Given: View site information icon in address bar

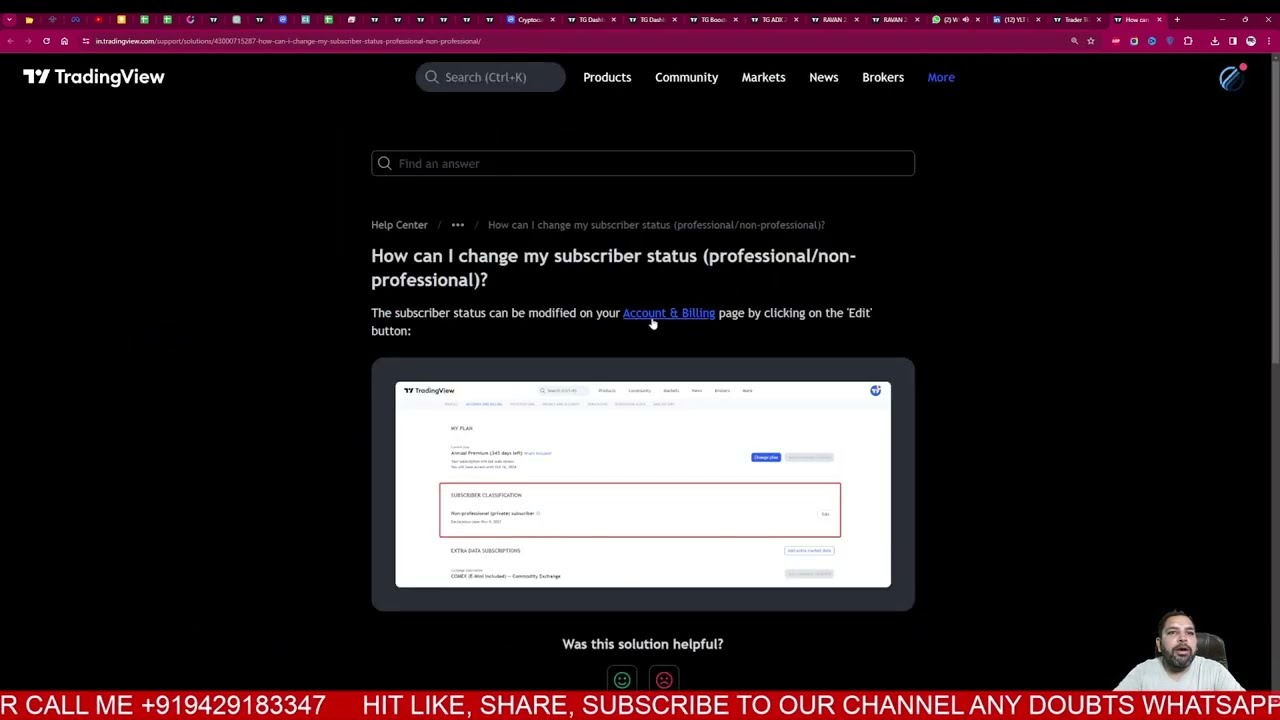Looking at the screenshot, I should (x=86, y=41).
